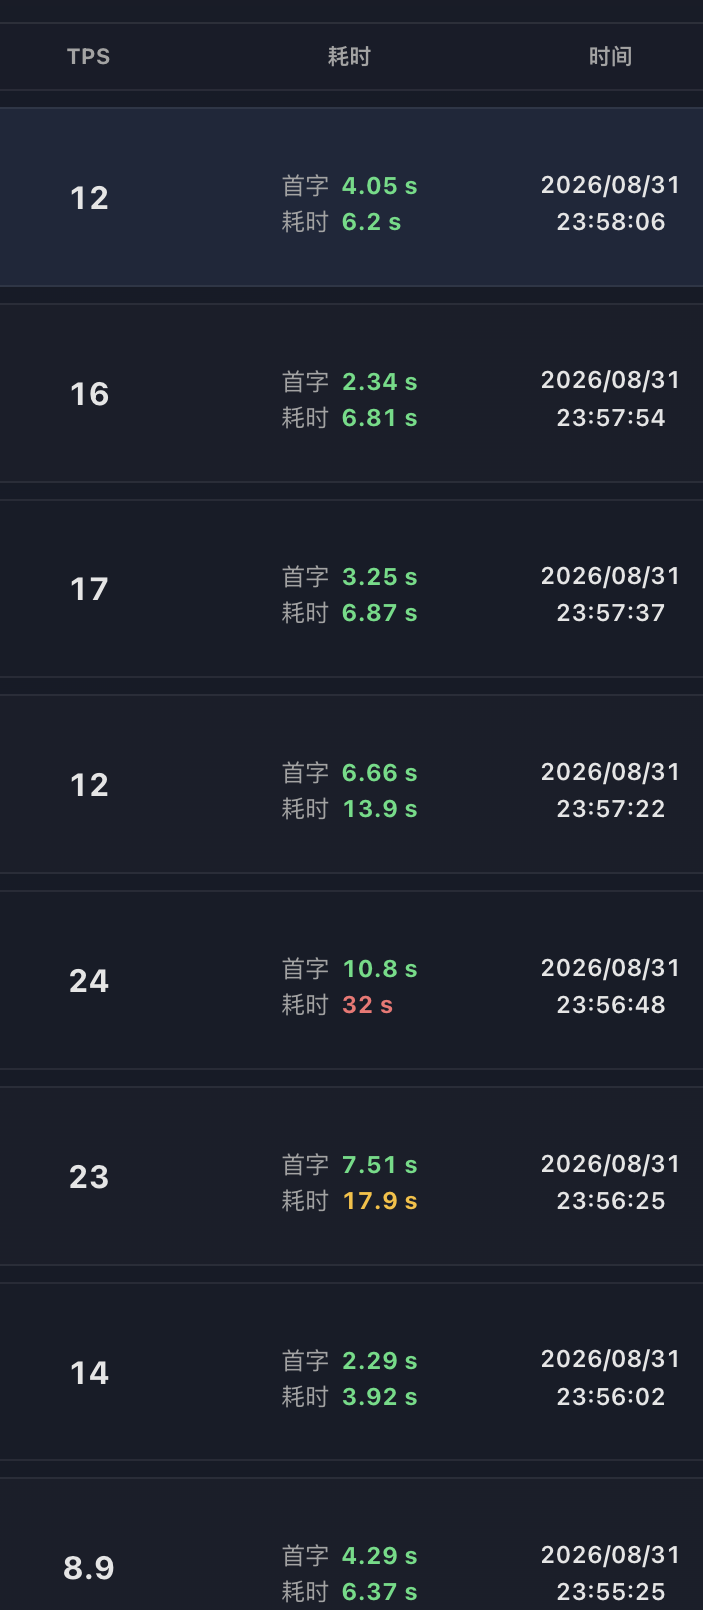Select the row timestamped 23:58:06
703x1610 pixels.
click(351, 197)
